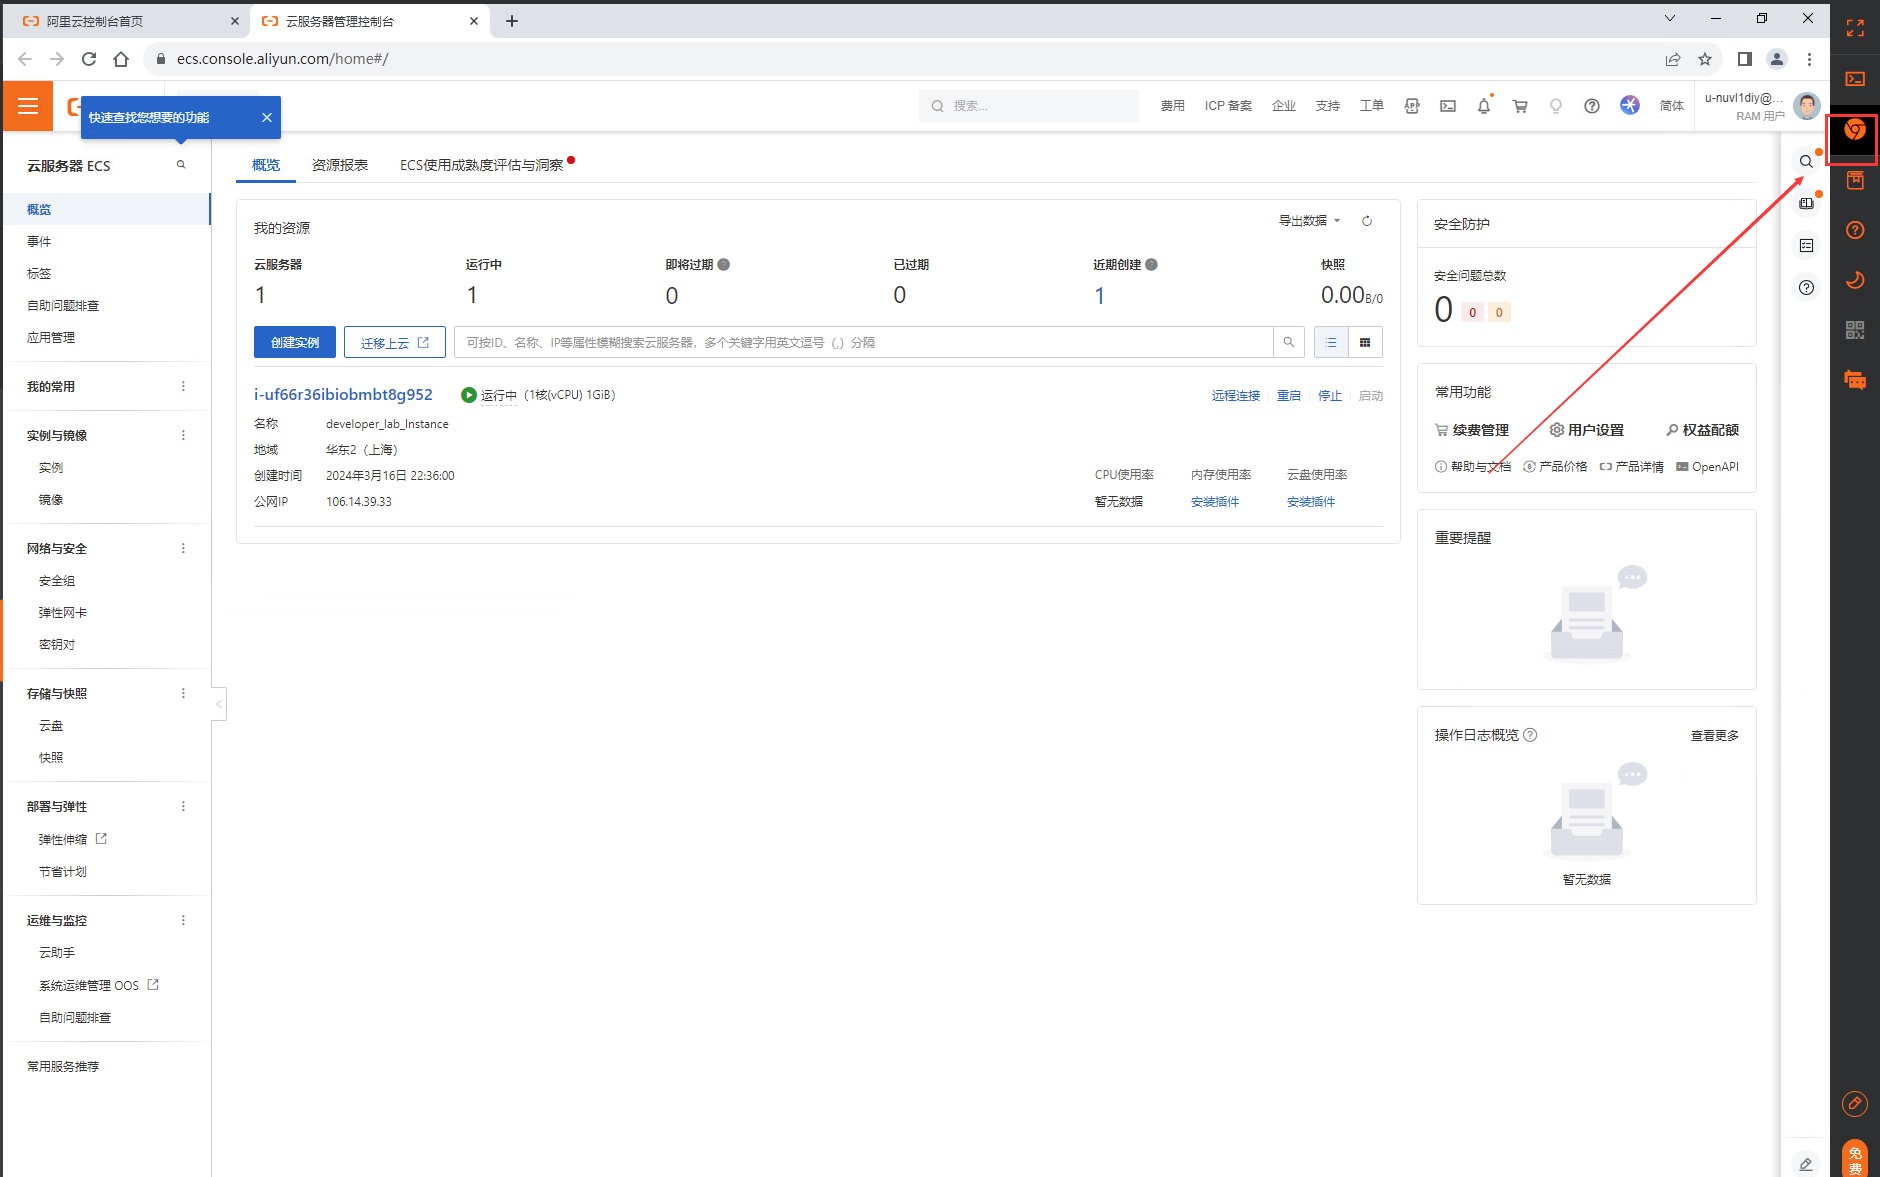Open the 费用 menu
This screenshot has height=1177, width=1880.
[1173, 106]
